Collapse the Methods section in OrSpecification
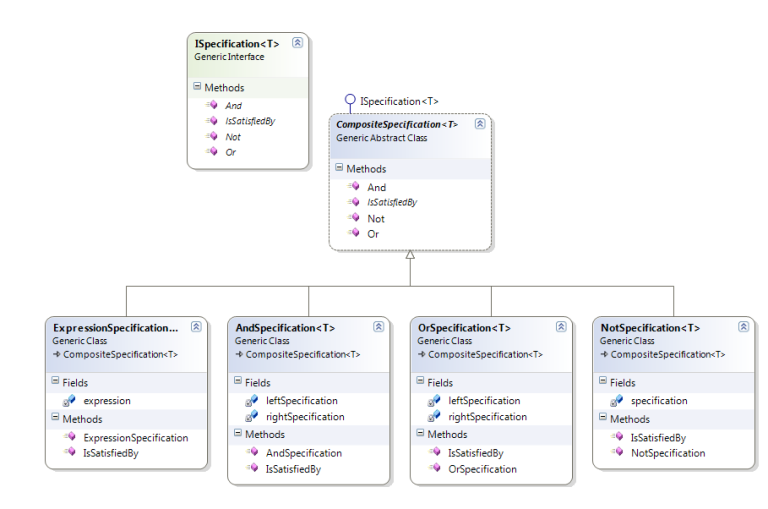 pyautogui.click(x=421, y=435)
